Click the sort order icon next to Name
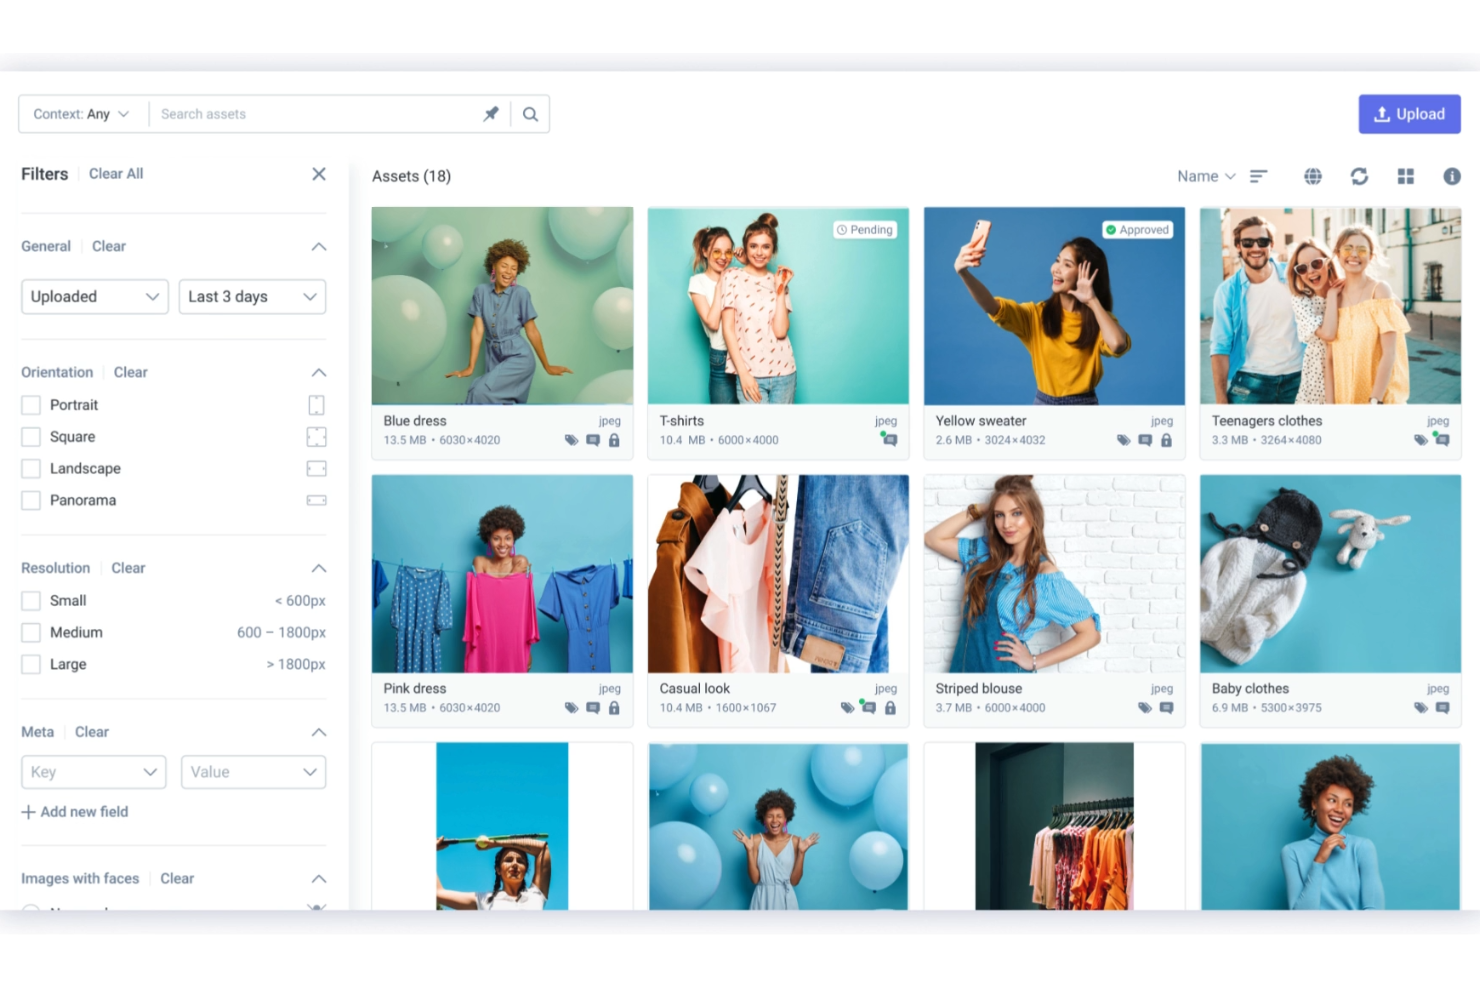 tap(1258, 176)
